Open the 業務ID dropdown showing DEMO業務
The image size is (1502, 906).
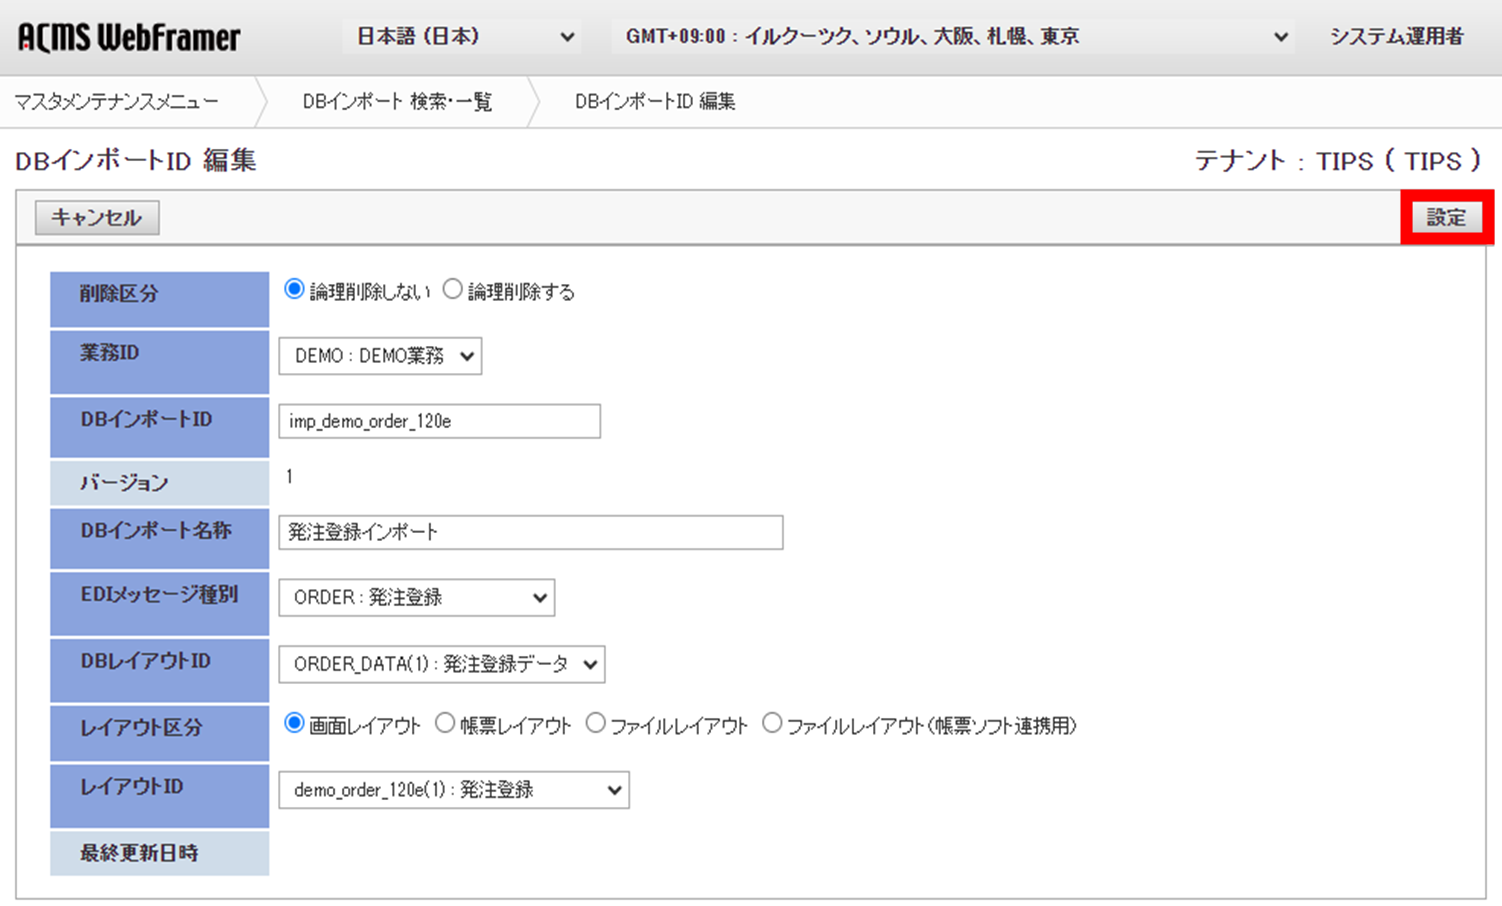click(379, 356)
